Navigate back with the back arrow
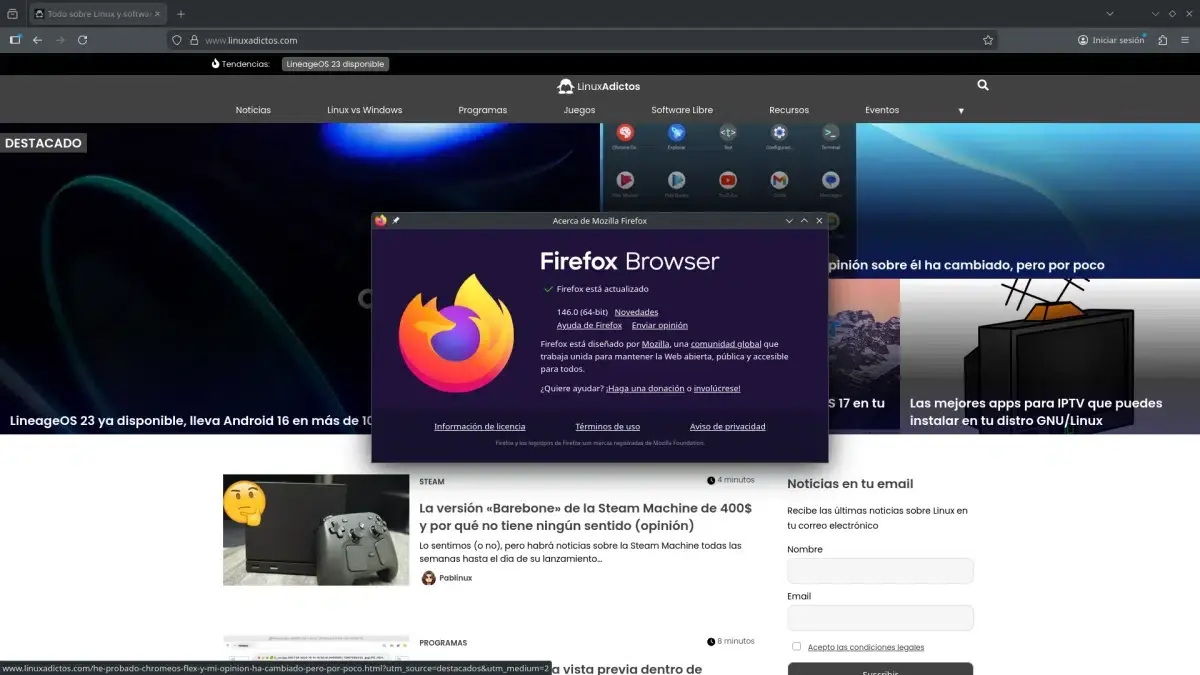Image resolution: width=1200 pixels, height=675 pixels. point(37,40)
